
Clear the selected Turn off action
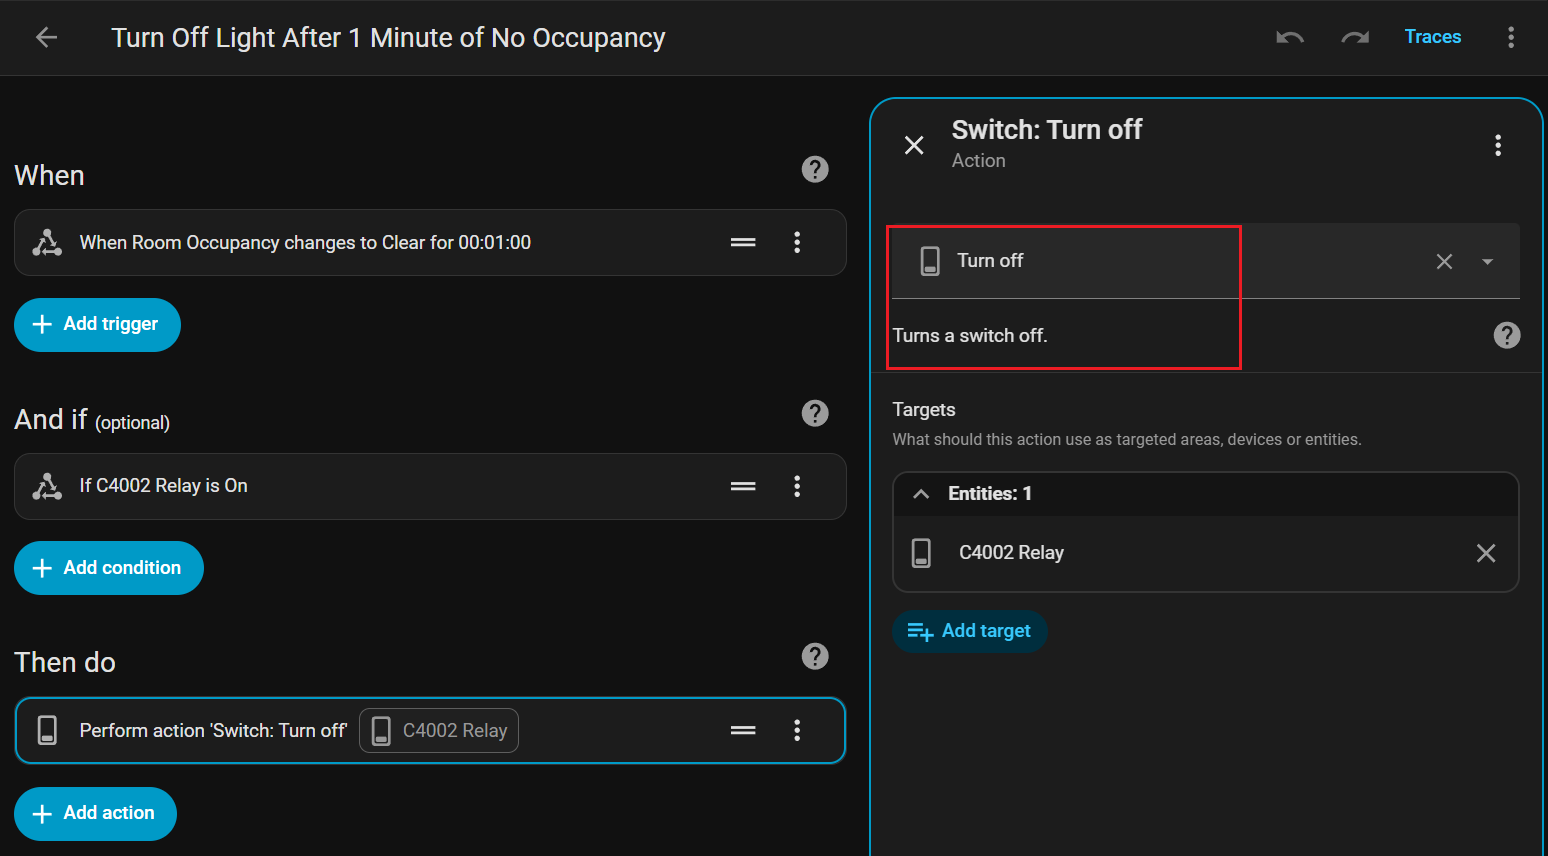click(1444, 262)
